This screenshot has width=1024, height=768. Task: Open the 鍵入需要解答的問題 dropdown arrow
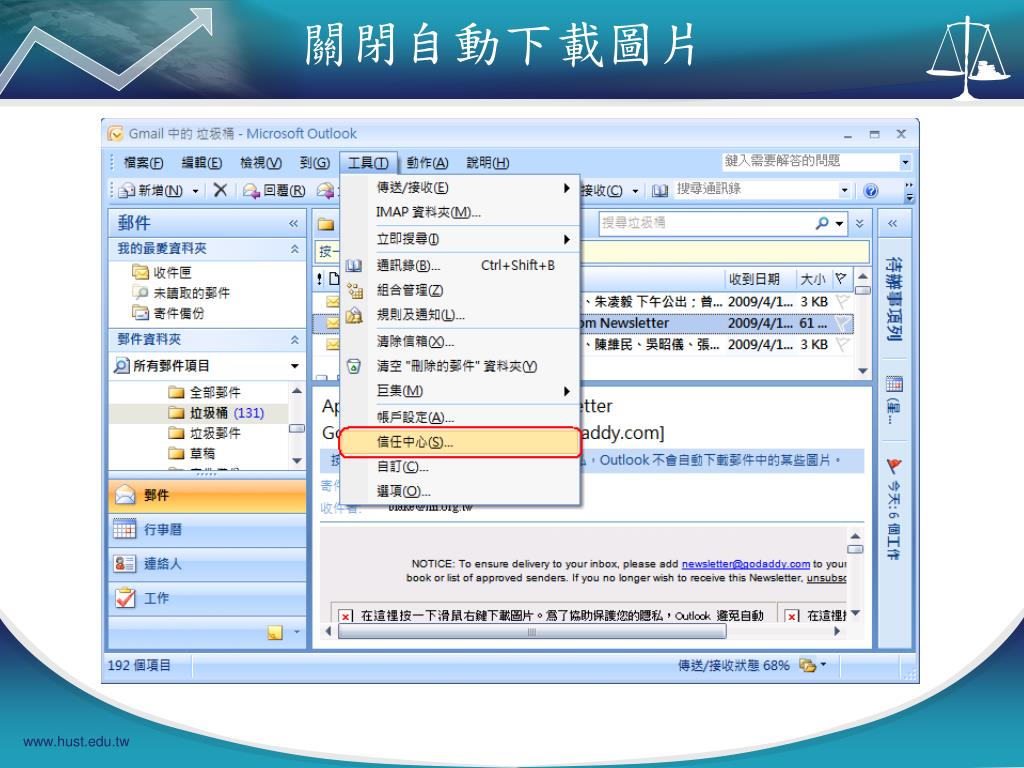pos(905,161)
